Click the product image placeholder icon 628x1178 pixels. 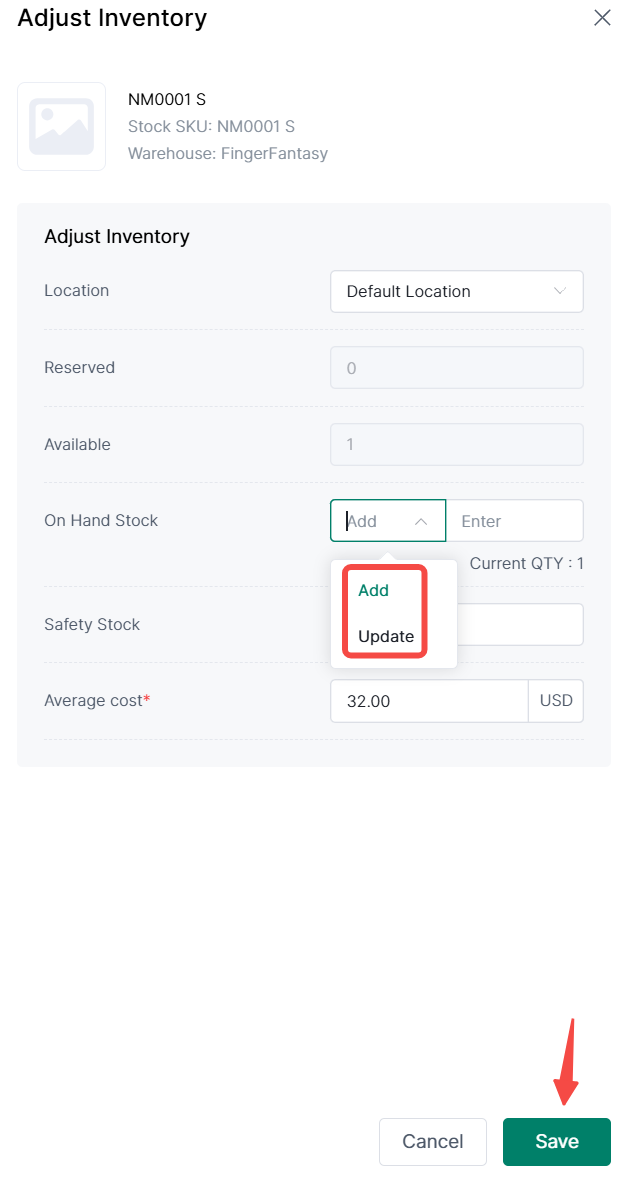click(61, 127)
